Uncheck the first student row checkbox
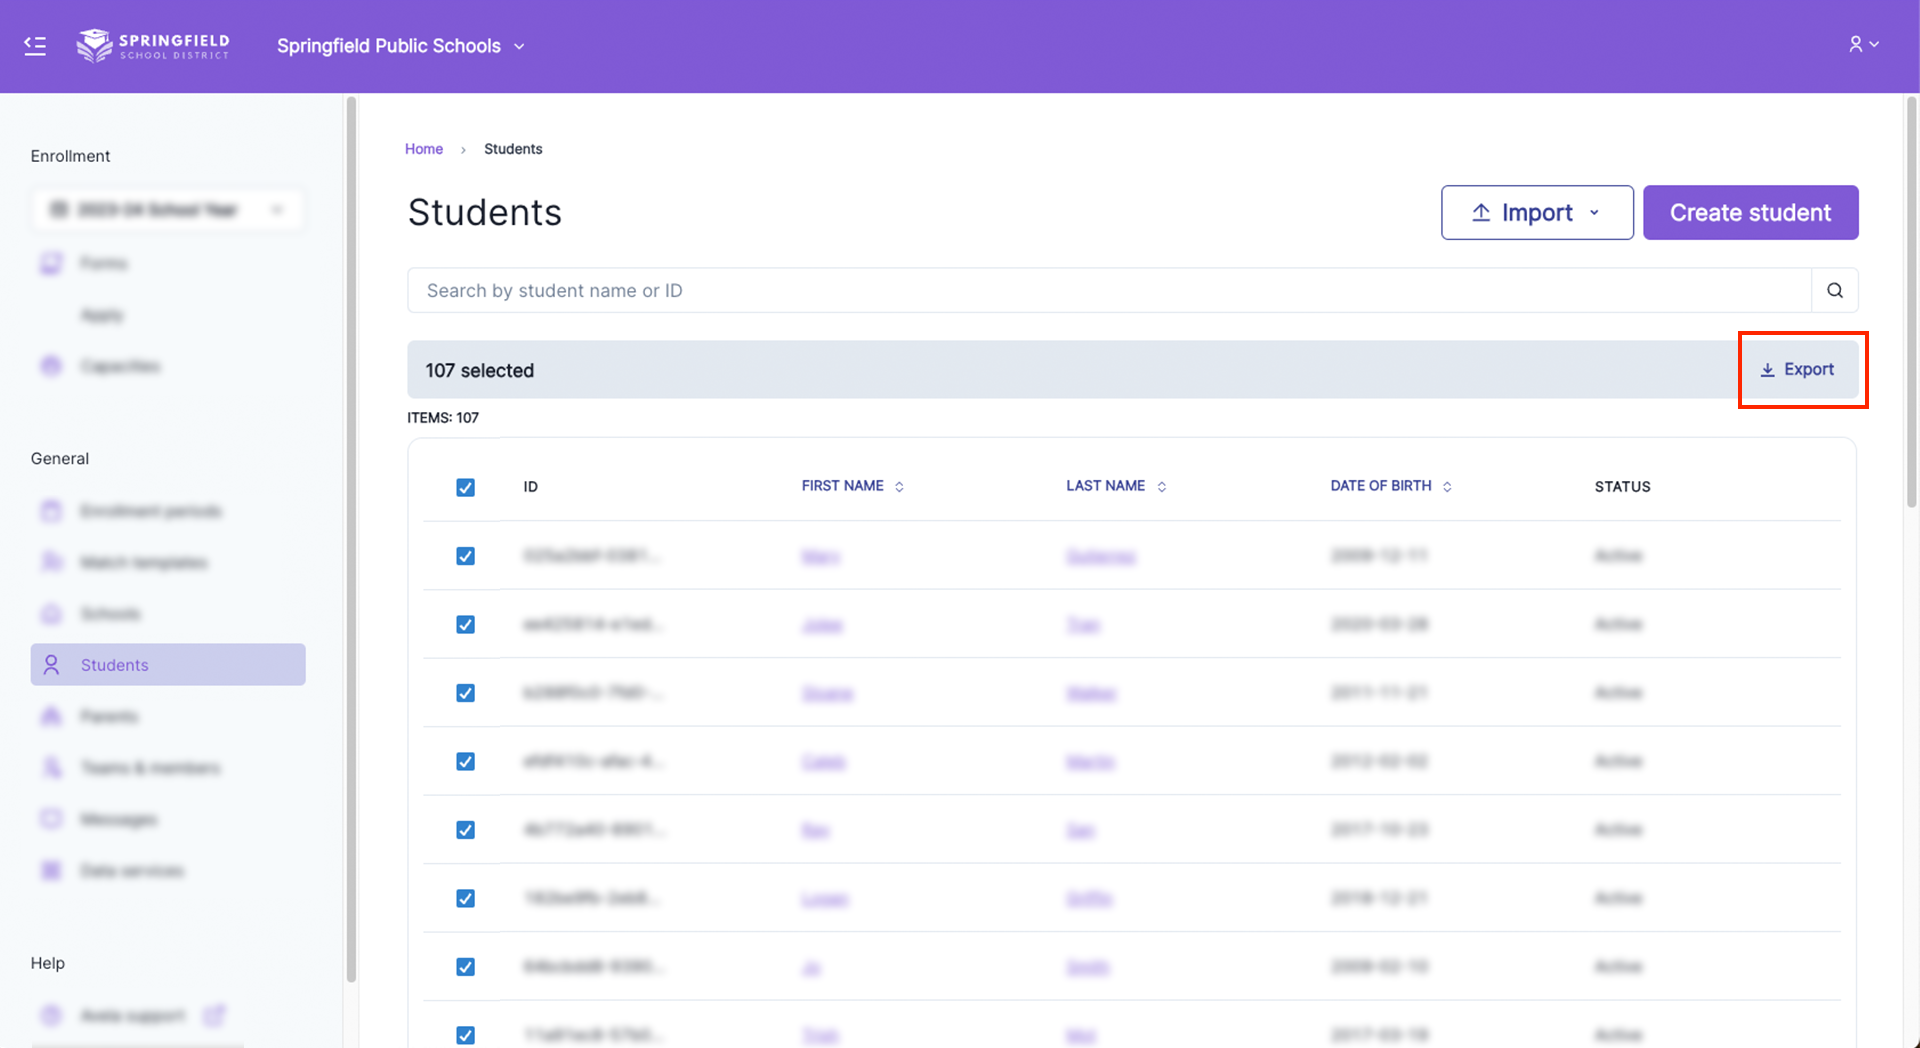The height and width of the screenshot is (1048, 1920). tap(466, 556)
